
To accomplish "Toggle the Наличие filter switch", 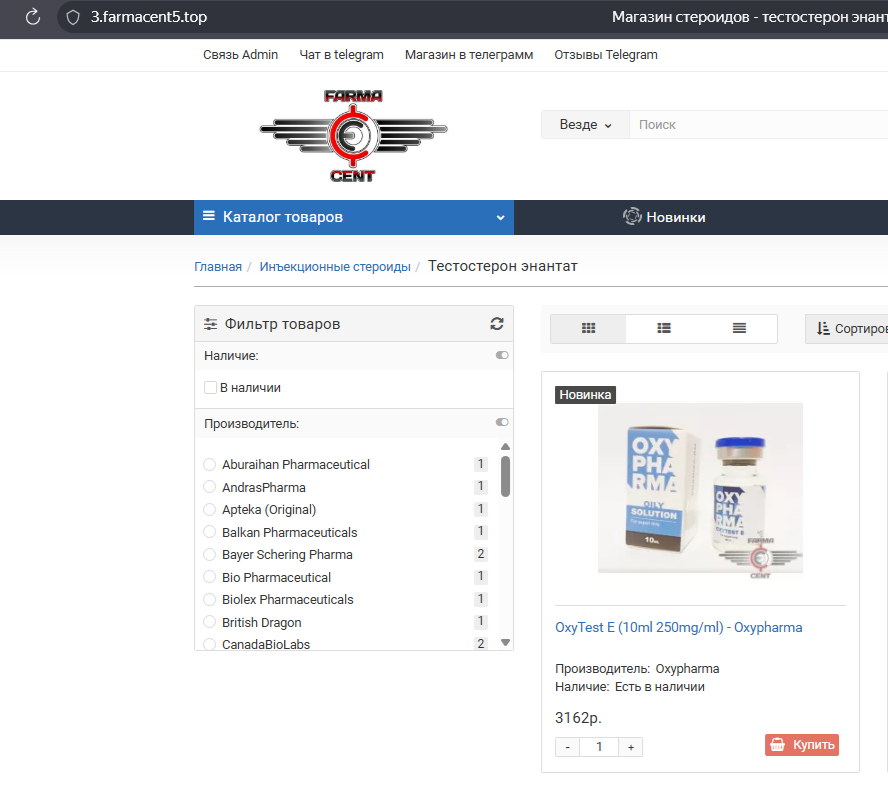I will (x=501, y=355).
